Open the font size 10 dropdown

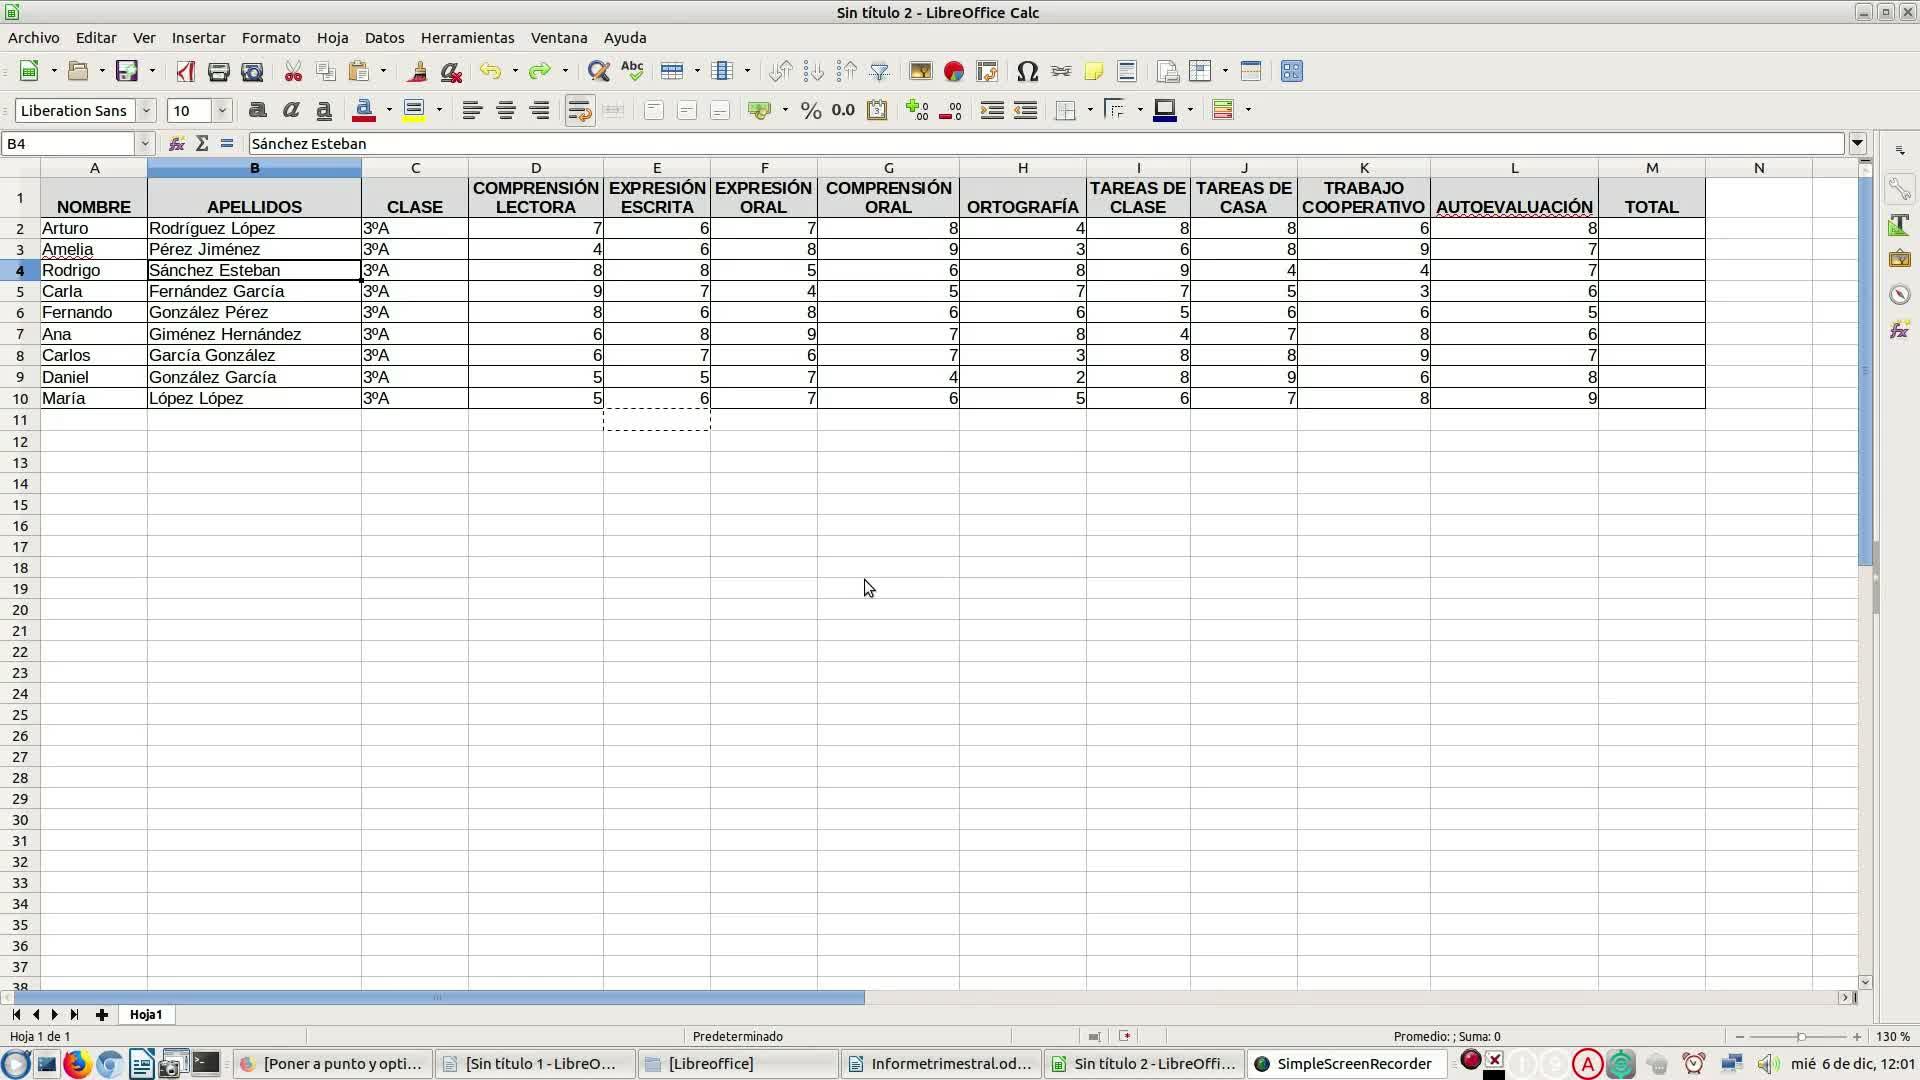click(222, 110)
